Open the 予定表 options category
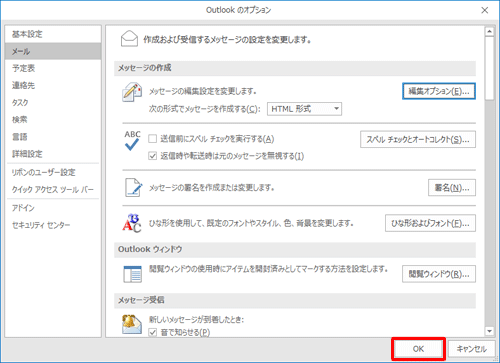500x363 pixels. [53, 68]
